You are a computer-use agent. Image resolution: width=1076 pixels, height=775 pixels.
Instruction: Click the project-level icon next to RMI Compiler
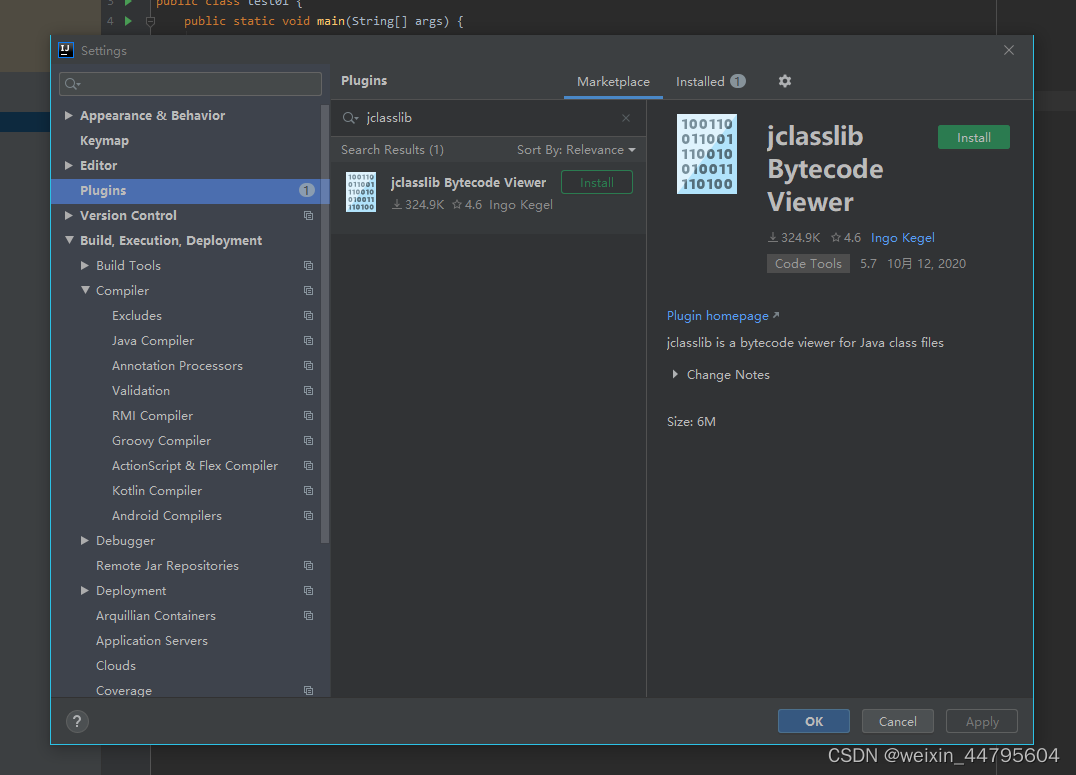(308, 416)
